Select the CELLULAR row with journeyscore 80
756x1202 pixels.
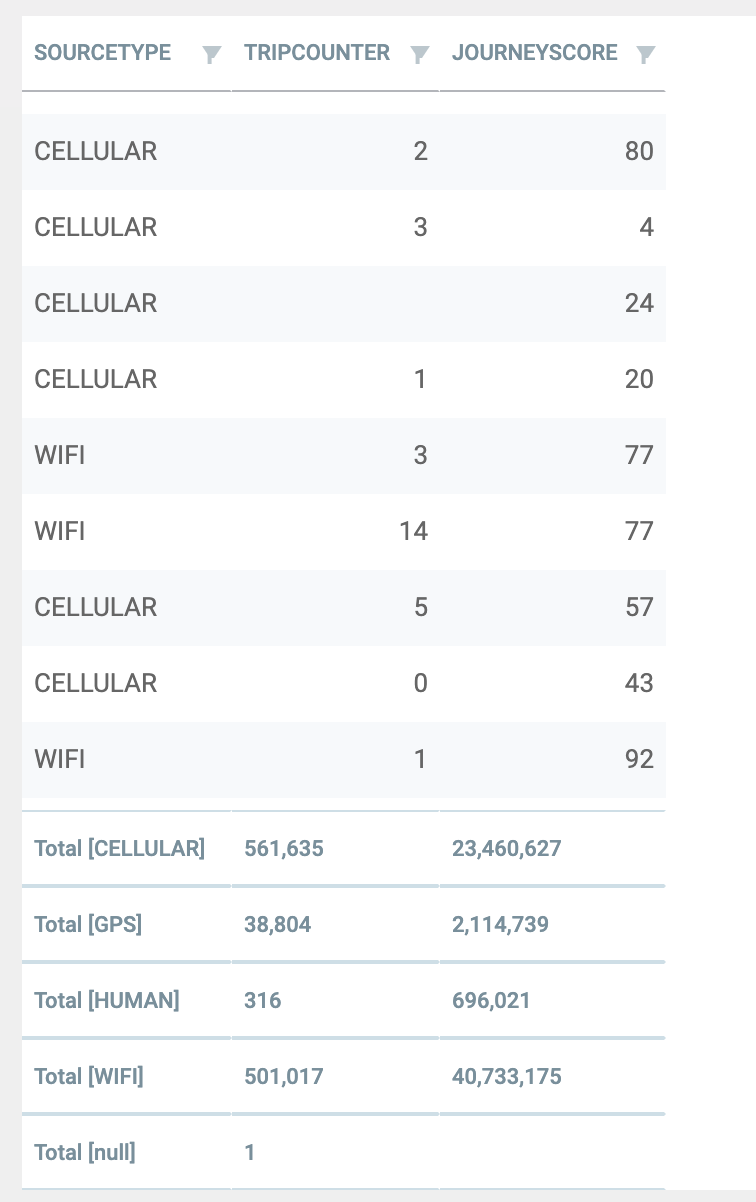343,151
